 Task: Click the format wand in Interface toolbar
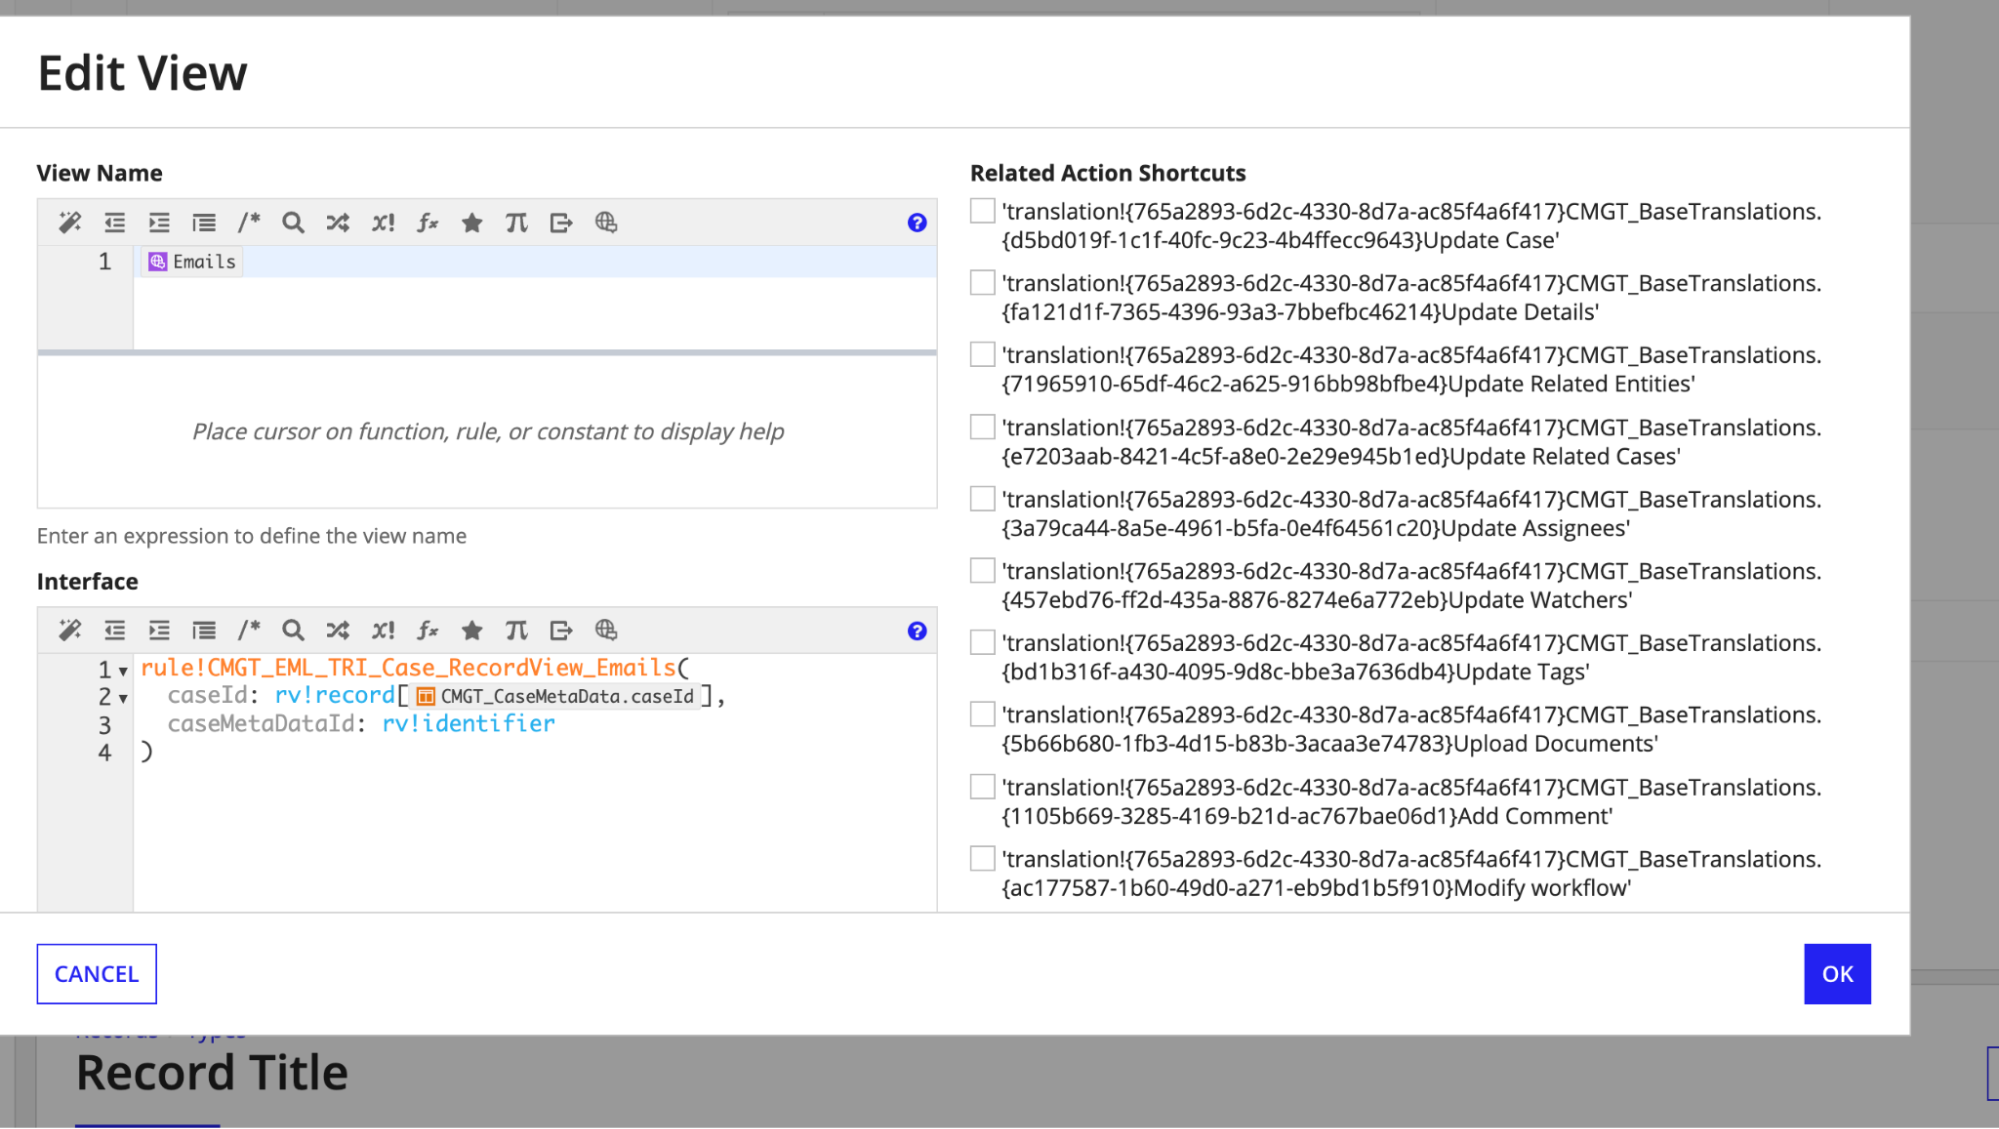[x=70, y=630]
